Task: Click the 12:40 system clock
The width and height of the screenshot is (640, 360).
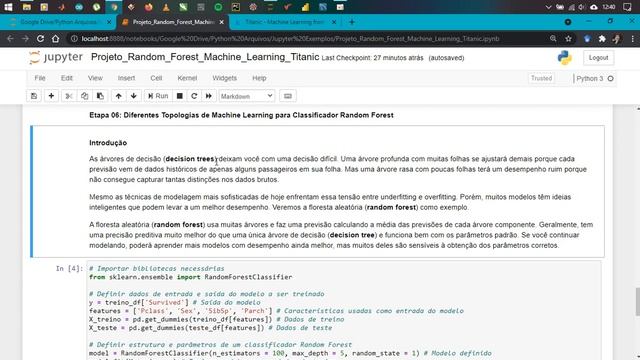Action: click(609, 7)
